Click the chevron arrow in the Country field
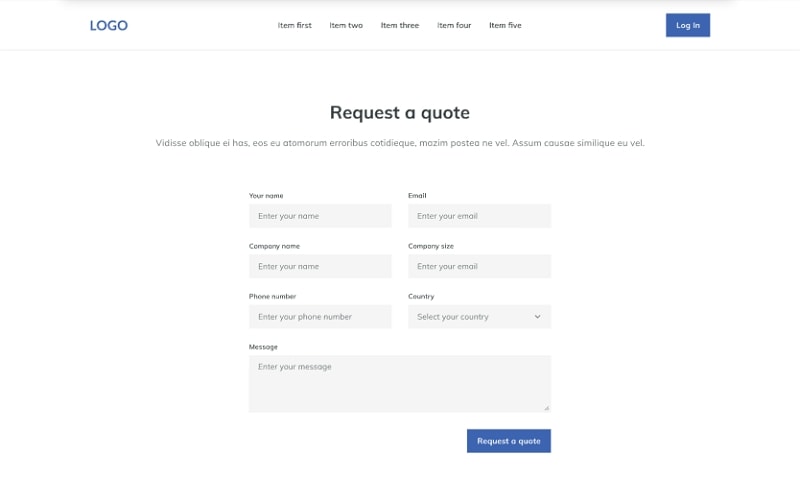The width and height of the screenshot is (800, 479). click(x=537, y=317)
